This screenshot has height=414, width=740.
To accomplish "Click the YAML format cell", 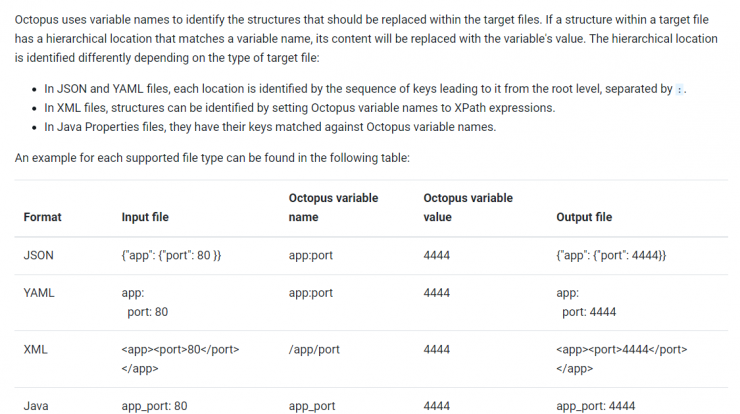I will pyautogui.click(x=39, y=293).
